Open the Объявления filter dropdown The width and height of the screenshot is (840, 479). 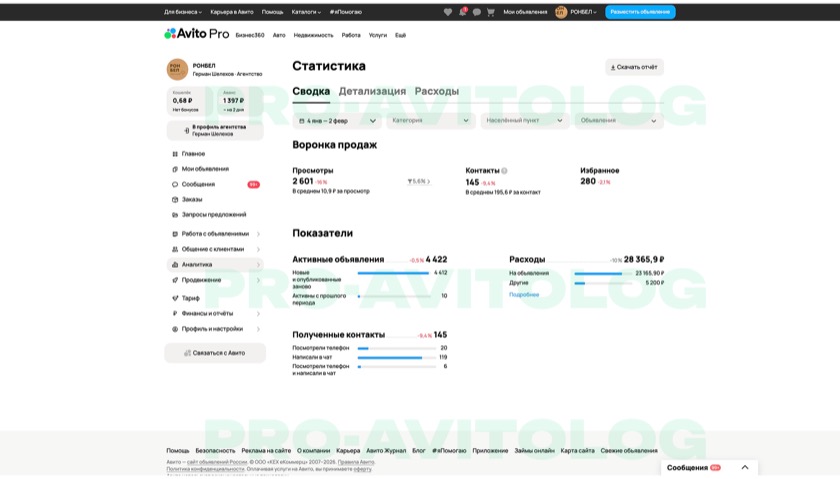(x=619, y=121)
